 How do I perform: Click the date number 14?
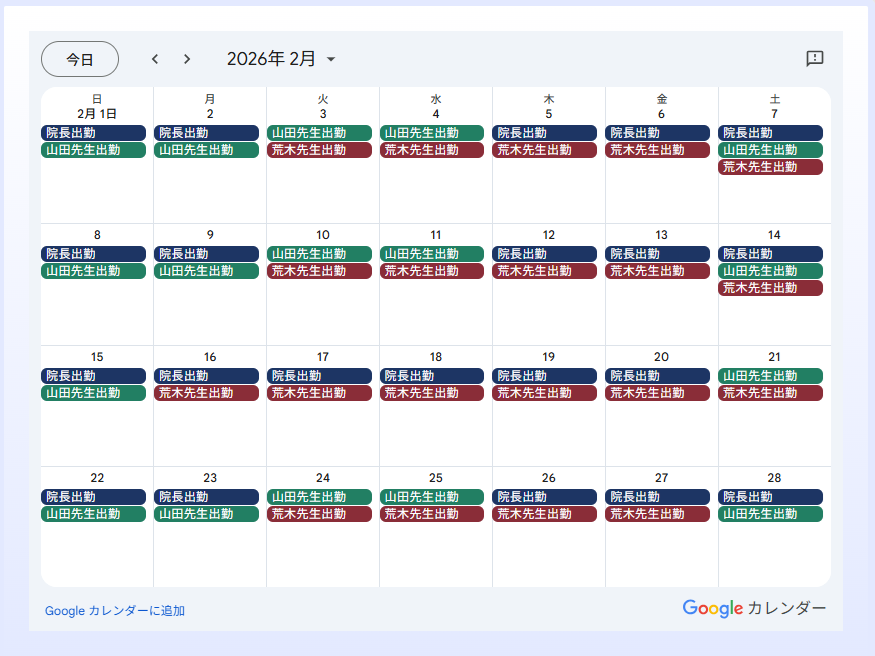click(774, 235)
